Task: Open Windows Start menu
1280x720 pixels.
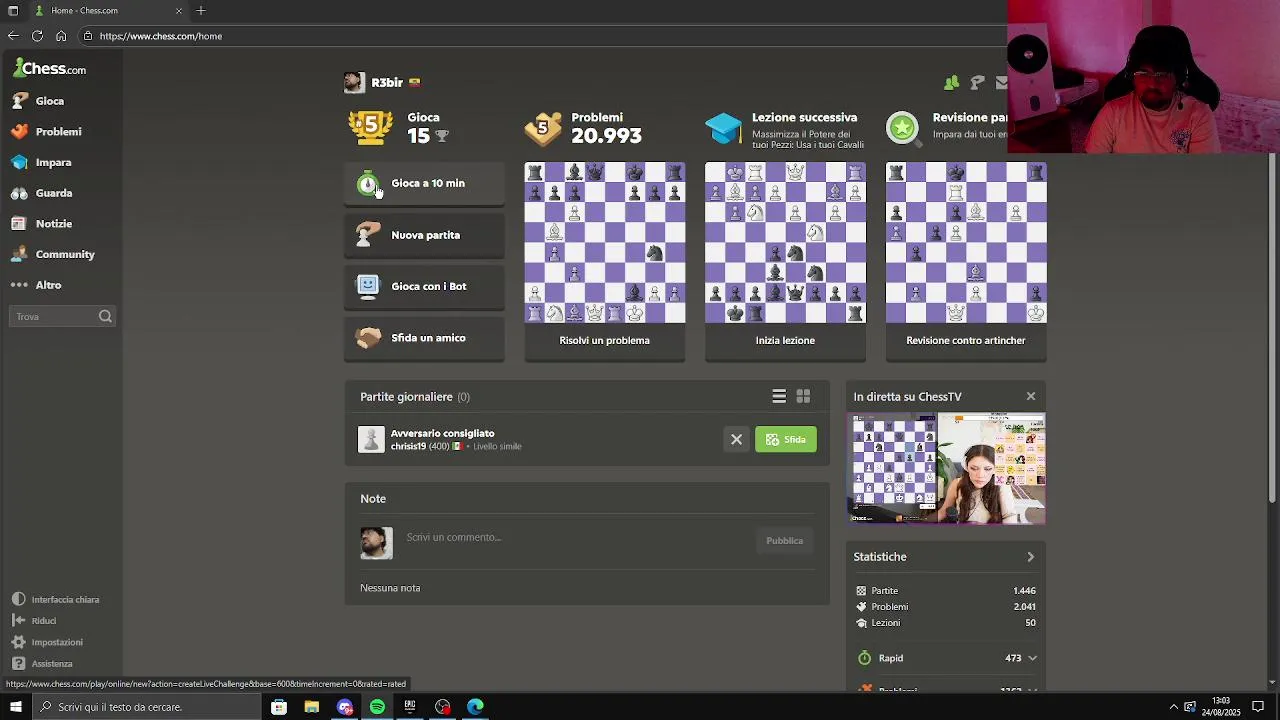Action: pyautogui.click(x=15, y=707)
